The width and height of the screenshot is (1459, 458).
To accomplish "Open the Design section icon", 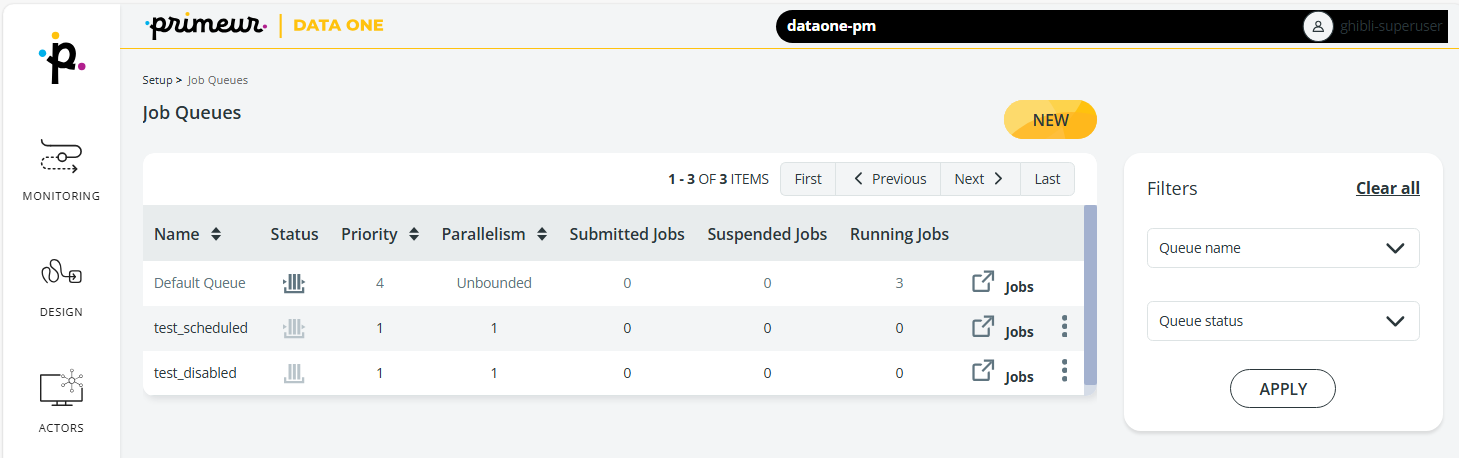I will (x=61, y=272).
